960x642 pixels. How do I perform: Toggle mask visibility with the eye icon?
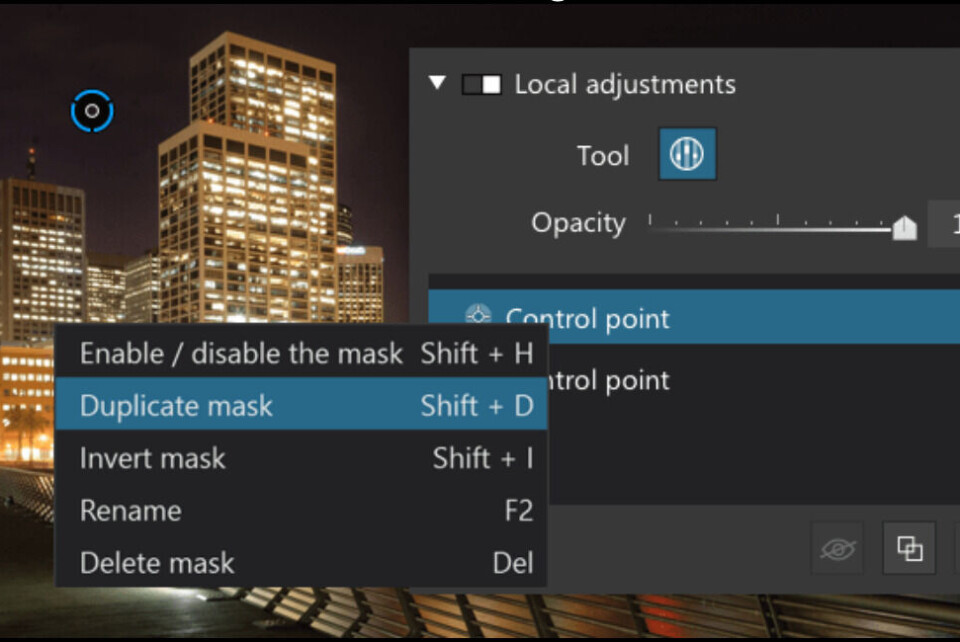point(837,548)
